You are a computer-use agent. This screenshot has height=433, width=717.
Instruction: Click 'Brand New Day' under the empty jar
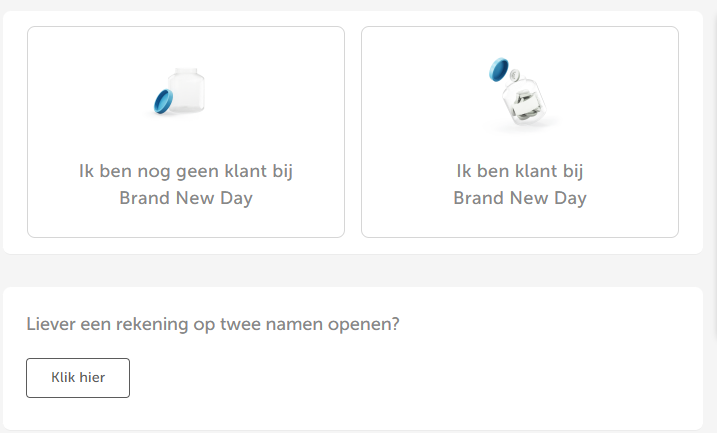[186, 198]
